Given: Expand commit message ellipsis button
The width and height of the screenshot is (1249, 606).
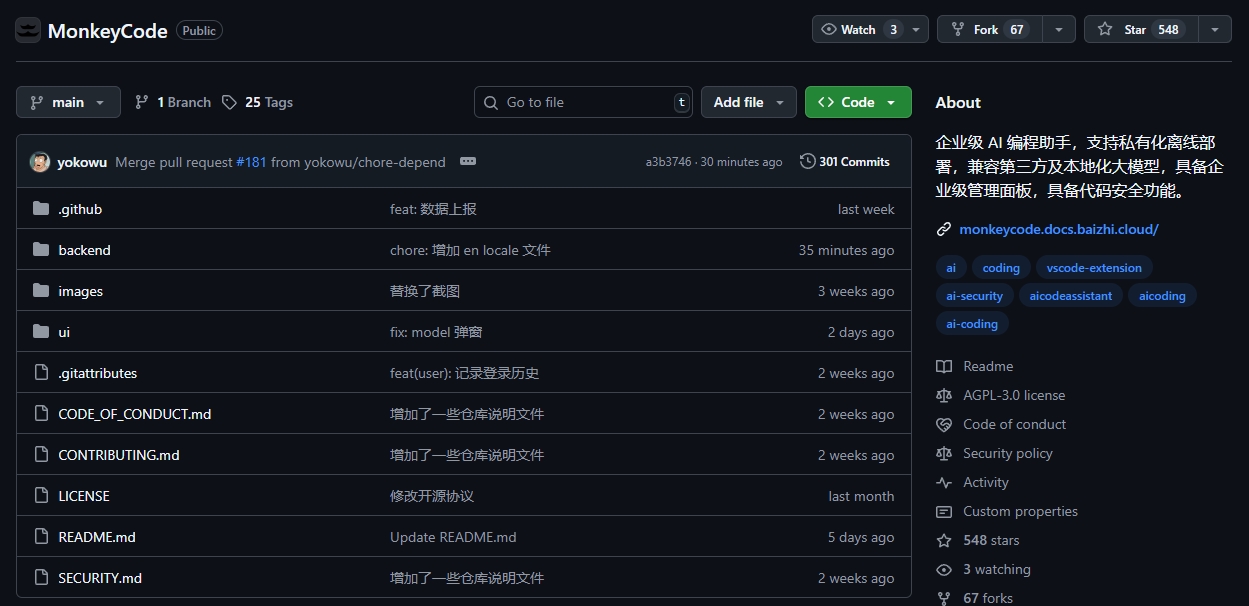Looking at the screenshot, I should (468, 161).
